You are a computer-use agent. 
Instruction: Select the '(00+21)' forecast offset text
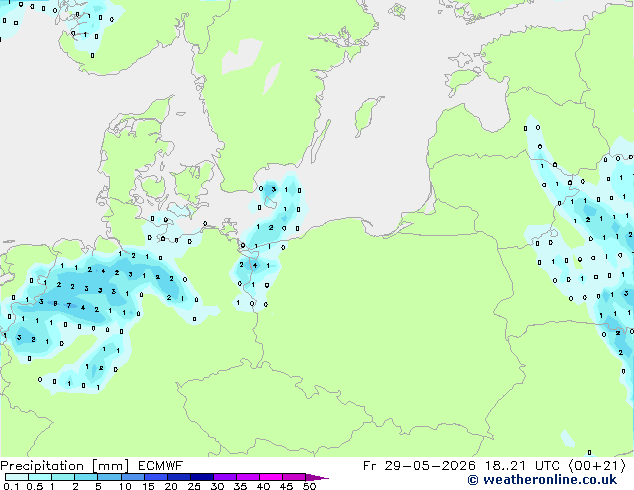(597, 466)
